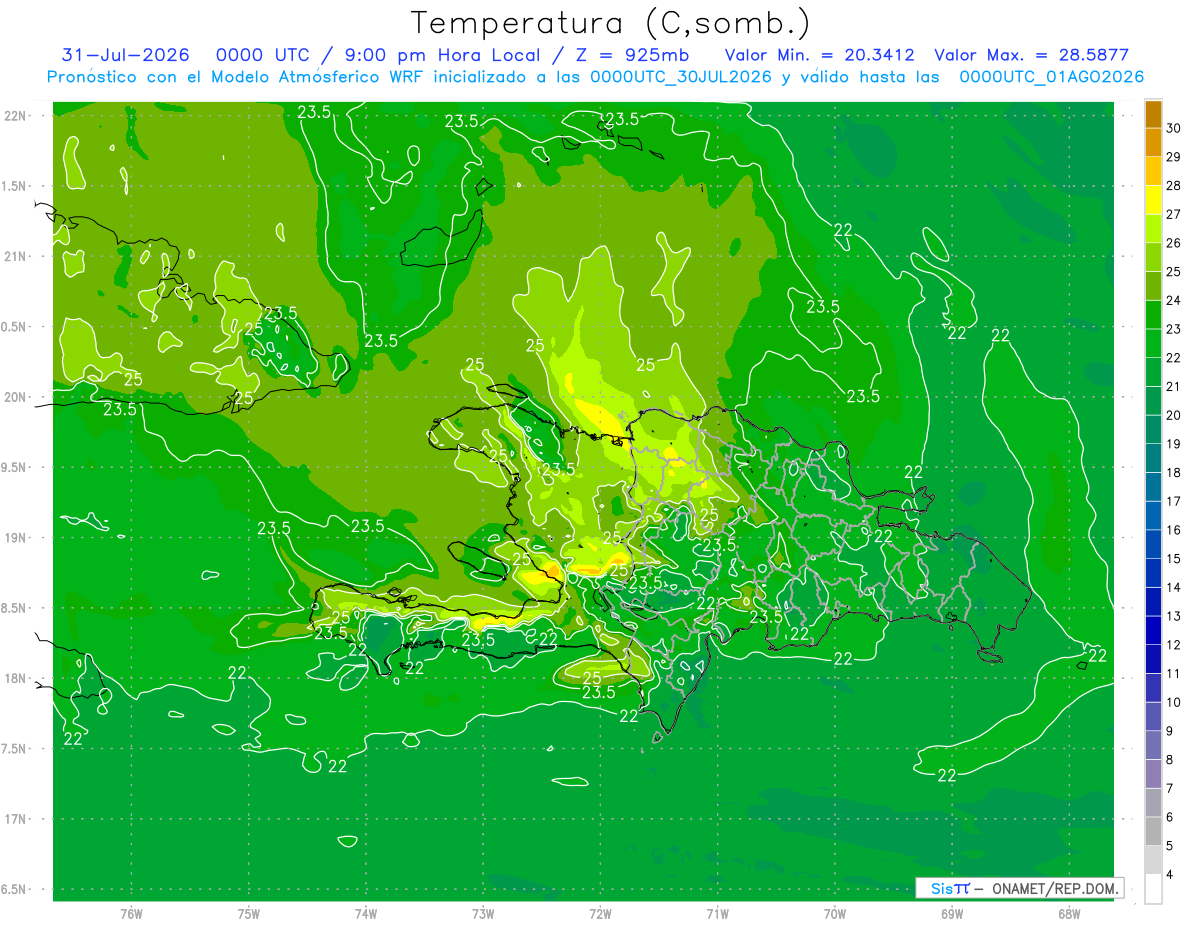The image size is (1200, 927).
Task: Click the "17N" latitude axis label
Action: coord(17,819)
